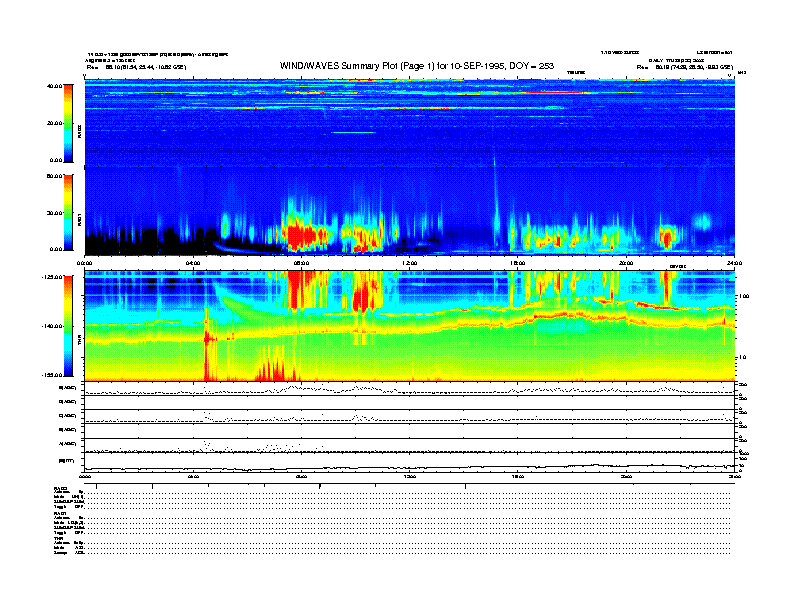Click the 40.00 label on RAD2 color scale

(x=54, y=86)
